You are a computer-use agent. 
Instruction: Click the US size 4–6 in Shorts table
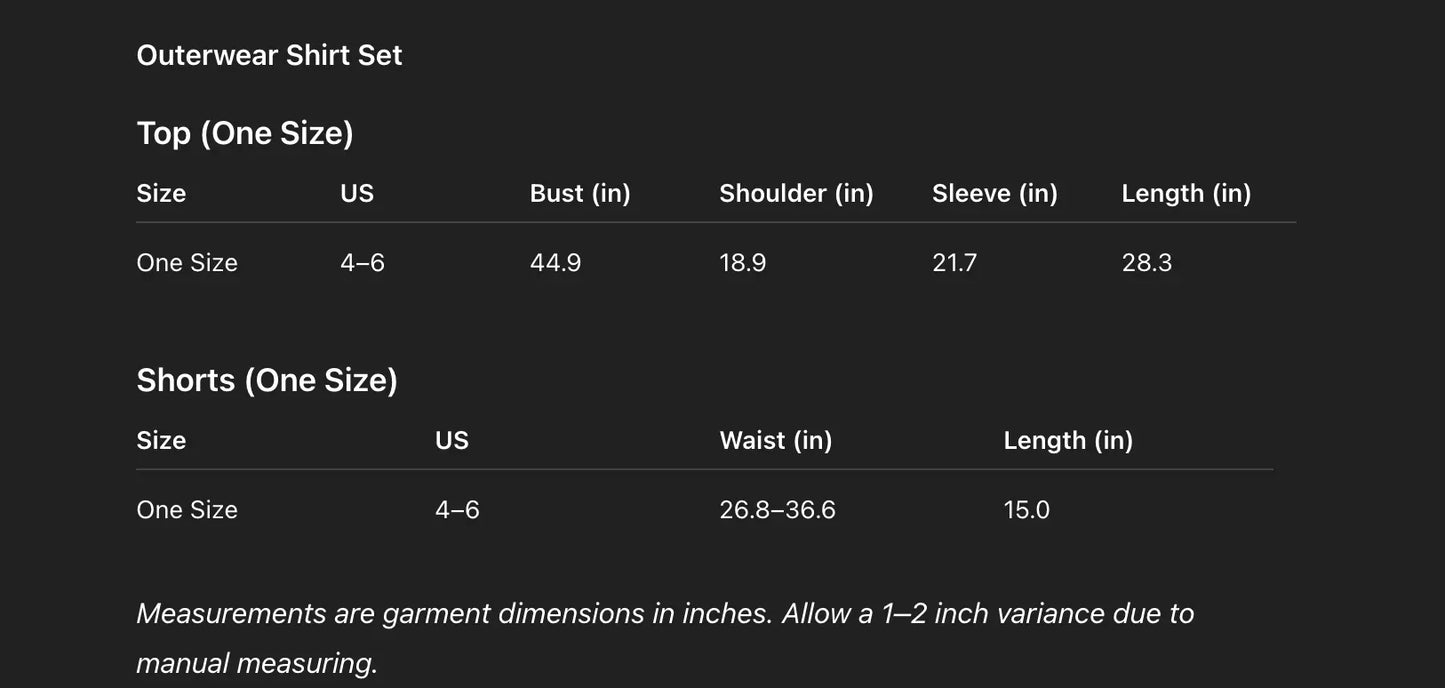[x=457, y=510]
